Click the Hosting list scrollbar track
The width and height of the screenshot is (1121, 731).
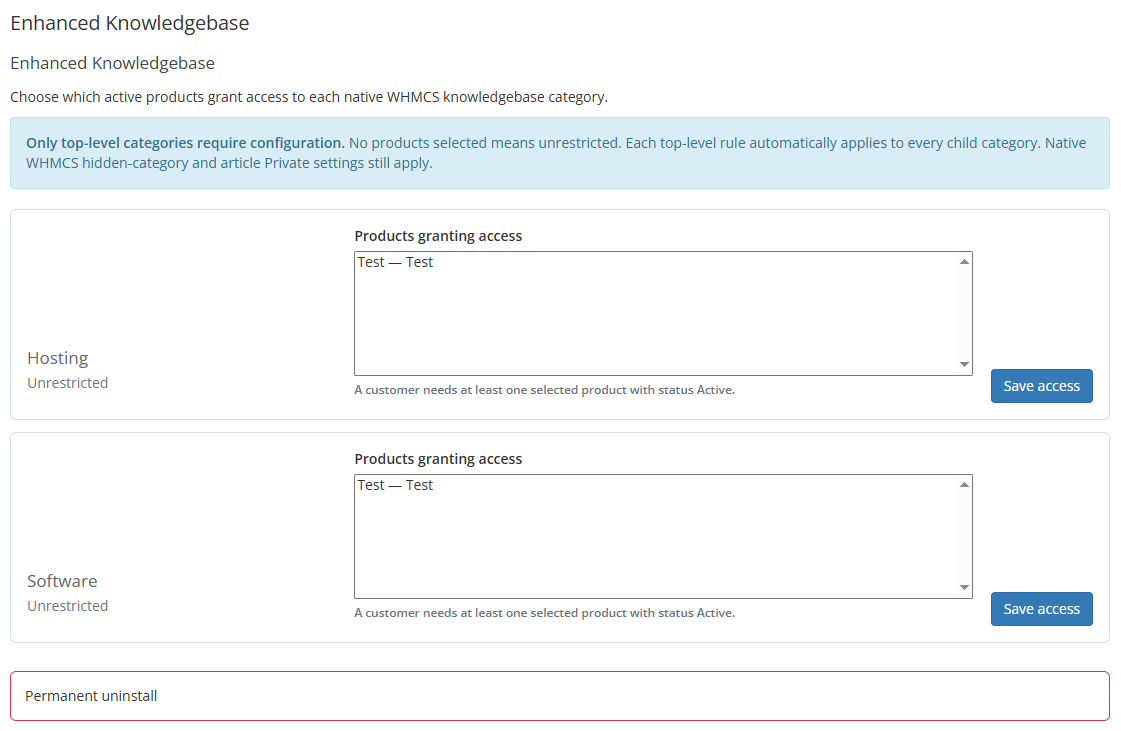tap(964, 313)
